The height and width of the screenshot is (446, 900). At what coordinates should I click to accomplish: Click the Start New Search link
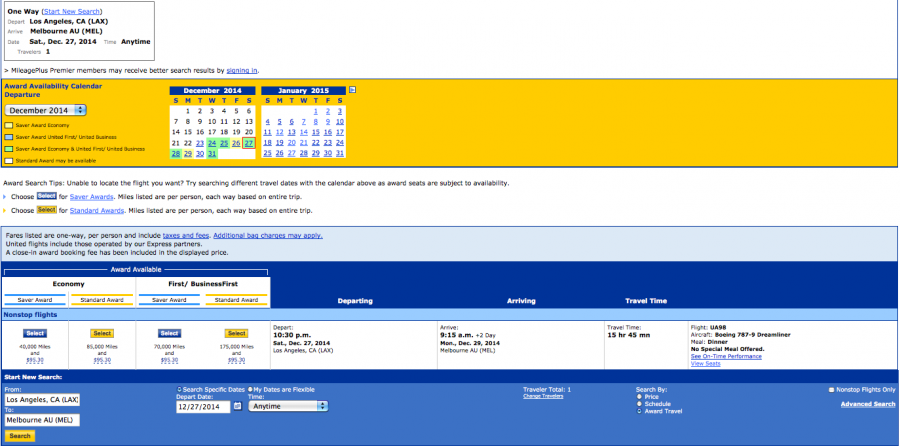coord(71,9)
